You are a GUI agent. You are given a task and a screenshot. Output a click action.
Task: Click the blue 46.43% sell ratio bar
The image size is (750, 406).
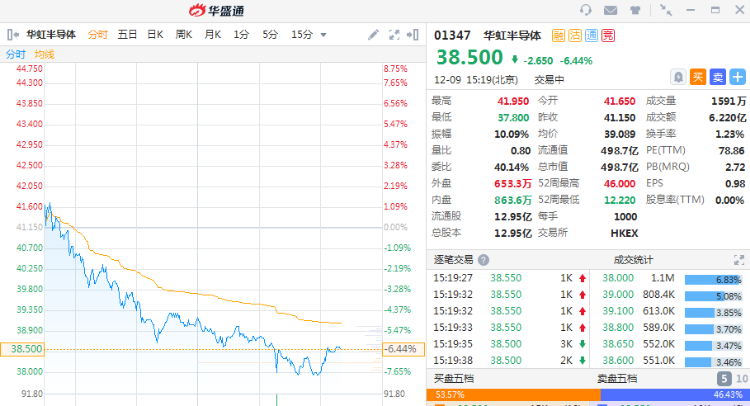675,395
